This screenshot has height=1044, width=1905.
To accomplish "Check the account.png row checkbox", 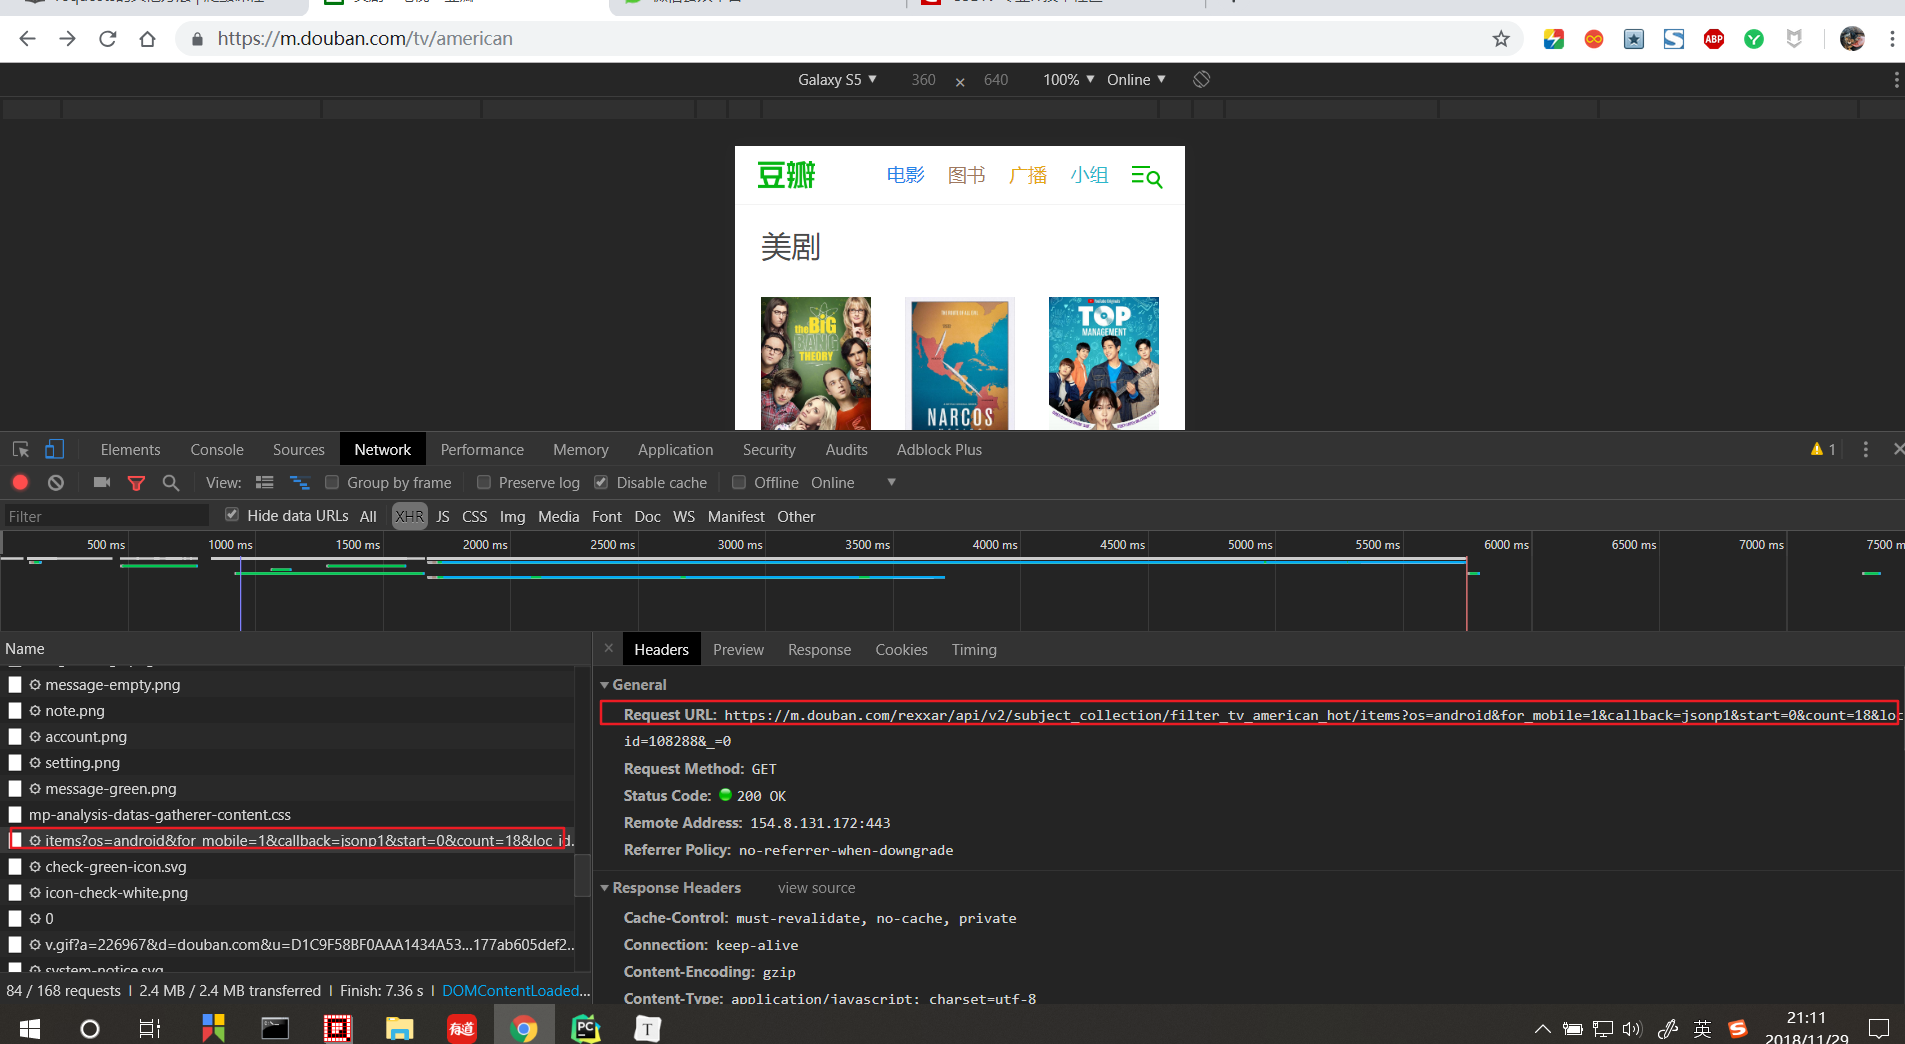I will (x=15, y=737).
